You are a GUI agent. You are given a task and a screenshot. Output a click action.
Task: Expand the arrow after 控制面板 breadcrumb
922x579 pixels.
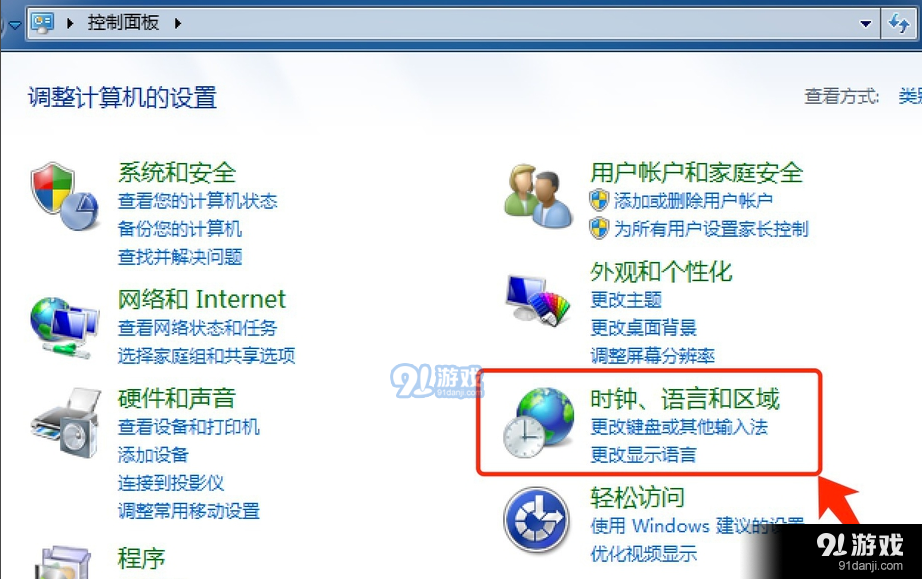pyautogui.click(x=178, y=24)
